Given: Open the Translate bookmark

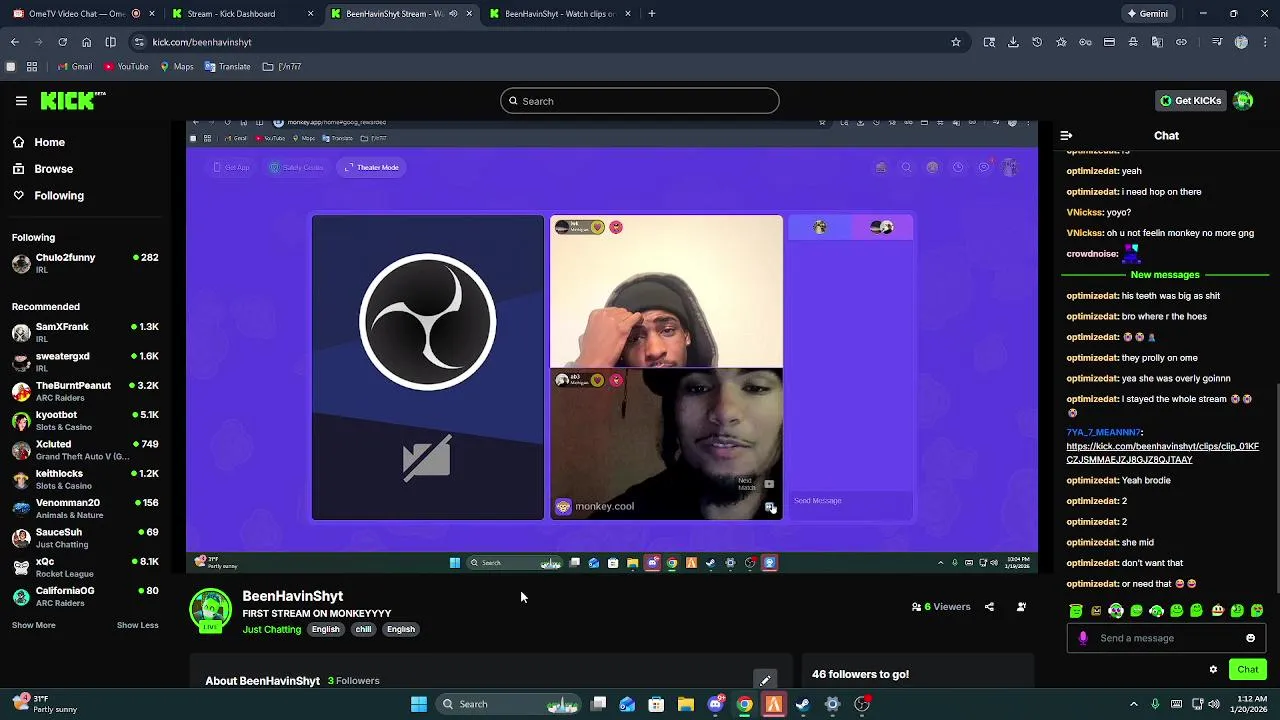Looking at the screenshot, I should coord(227,67).
